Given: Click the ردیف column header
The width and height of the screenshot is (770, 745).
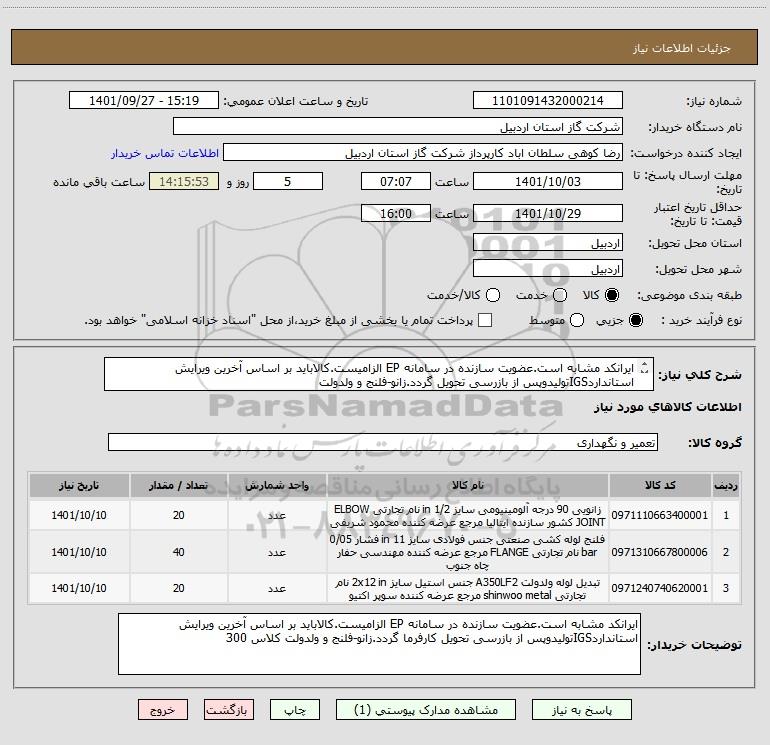Looking at the screenshot, I should click(x=726, y=485).
